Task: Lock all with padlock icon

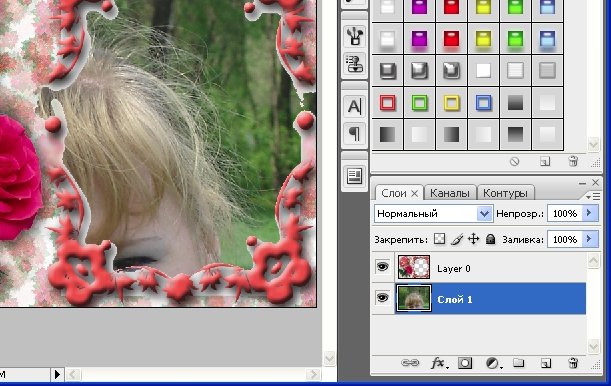Action: [491, 239]
